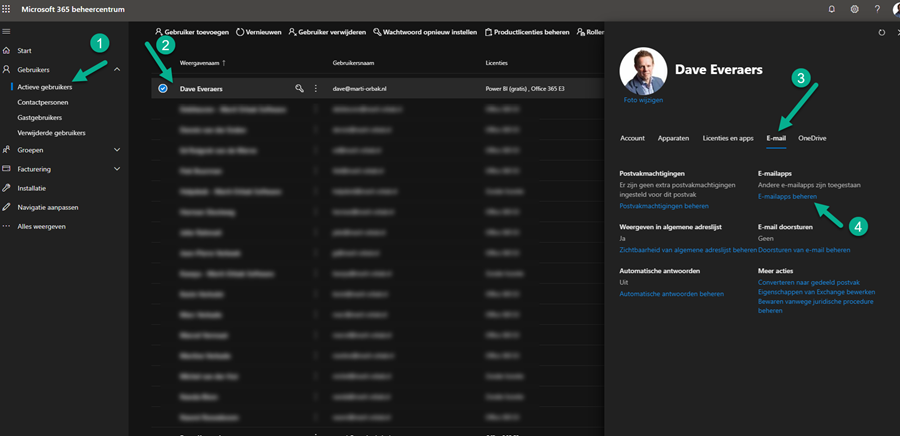Image resolution: width=900 pixels, height=436 pixels.
Task: Click Converteren naar gedeeld postvak
Action: coord(809,283)
